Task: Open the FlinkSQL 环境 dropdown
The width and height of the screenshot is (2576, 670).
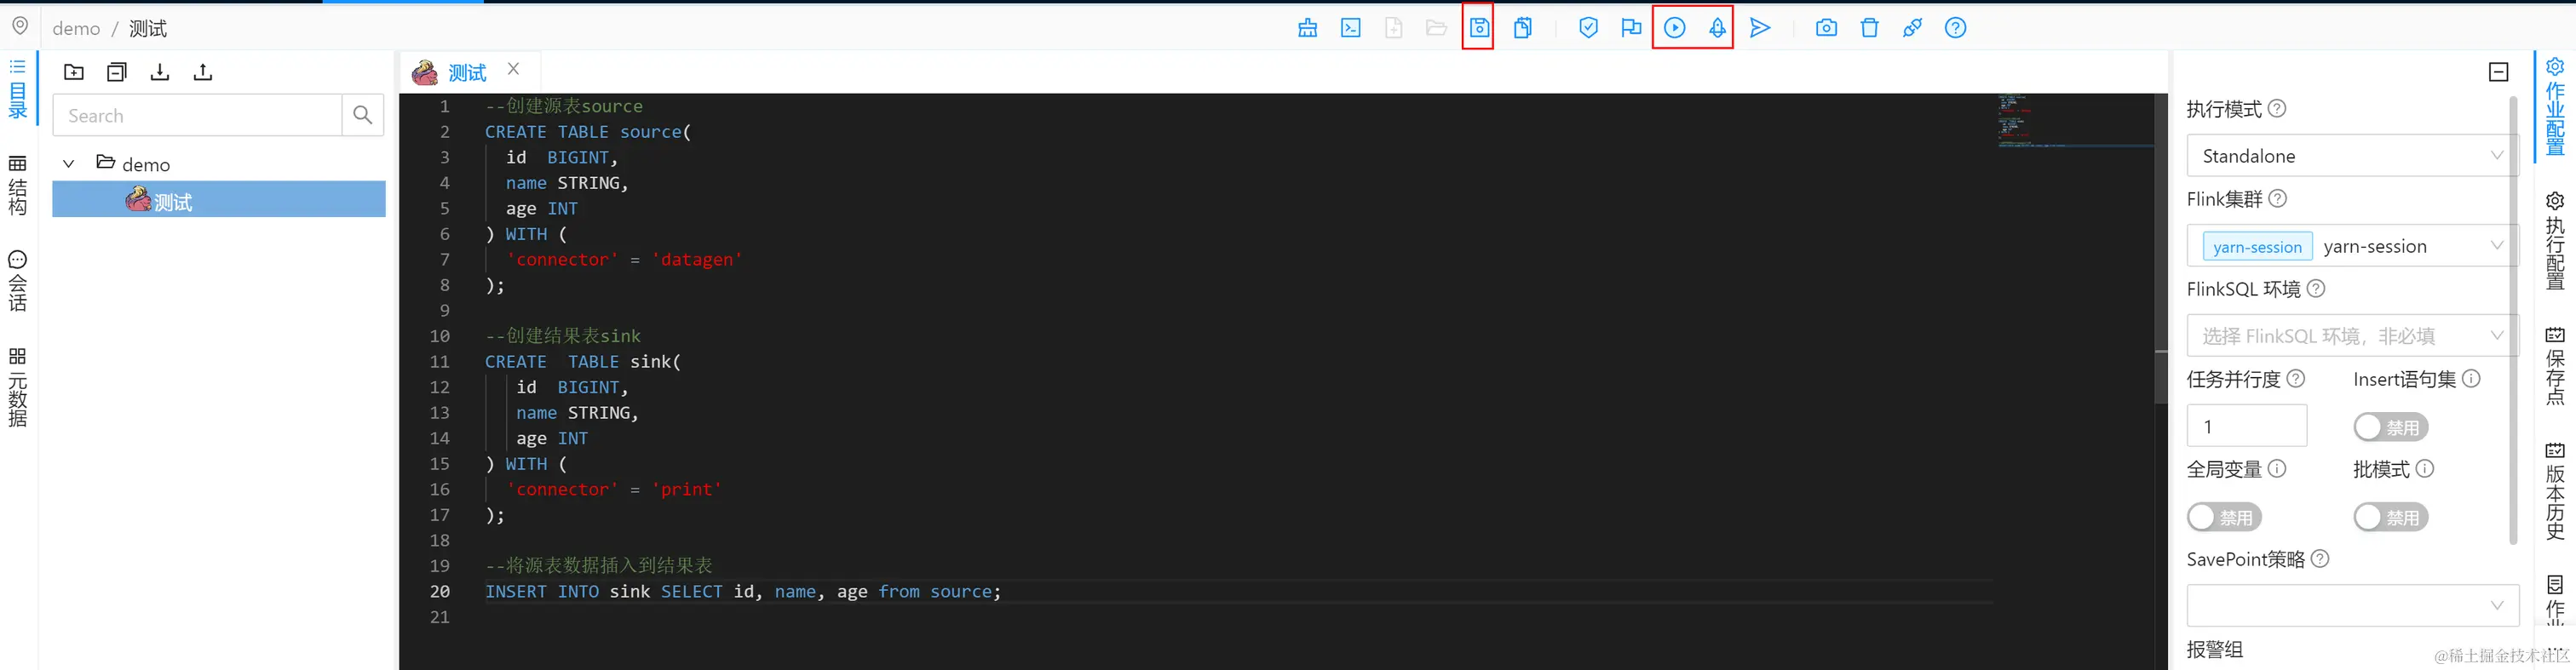Action: point(2352,336)
